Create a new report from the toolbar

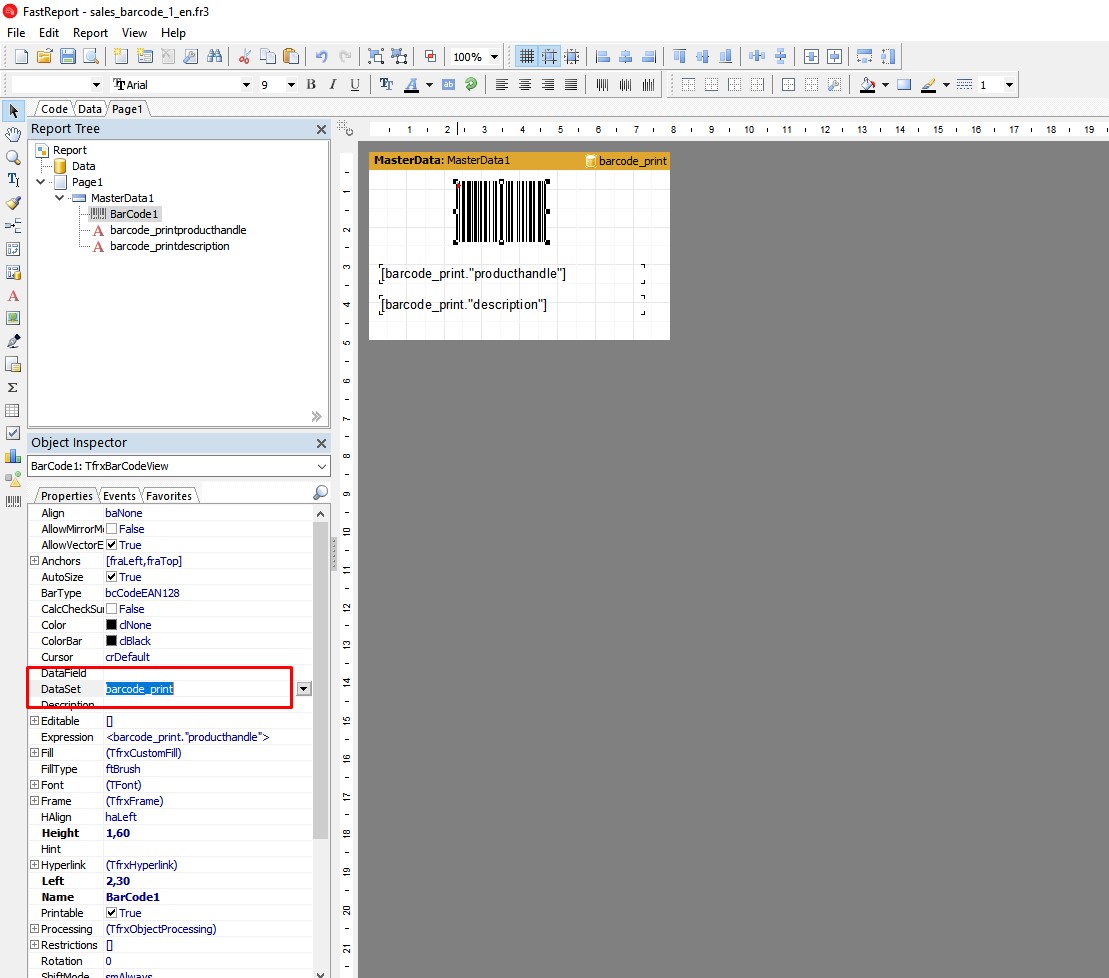click(x=21, y=57)
